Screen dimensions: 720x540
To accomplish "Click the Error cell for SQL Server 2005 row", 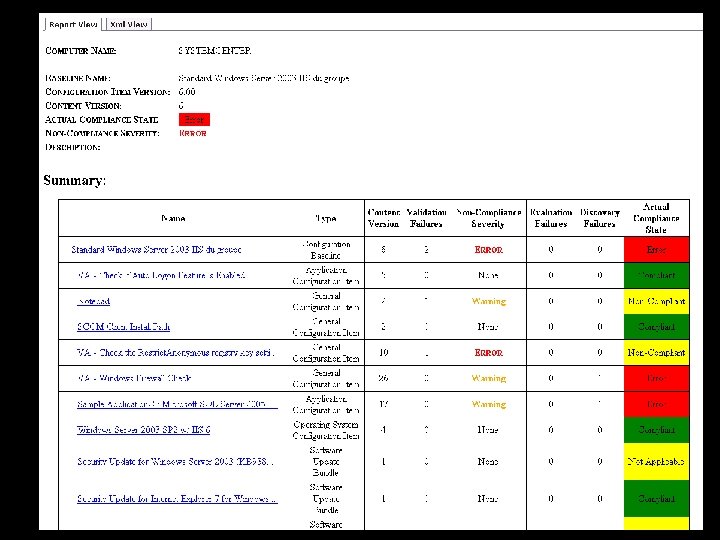I will coord(657,404).
